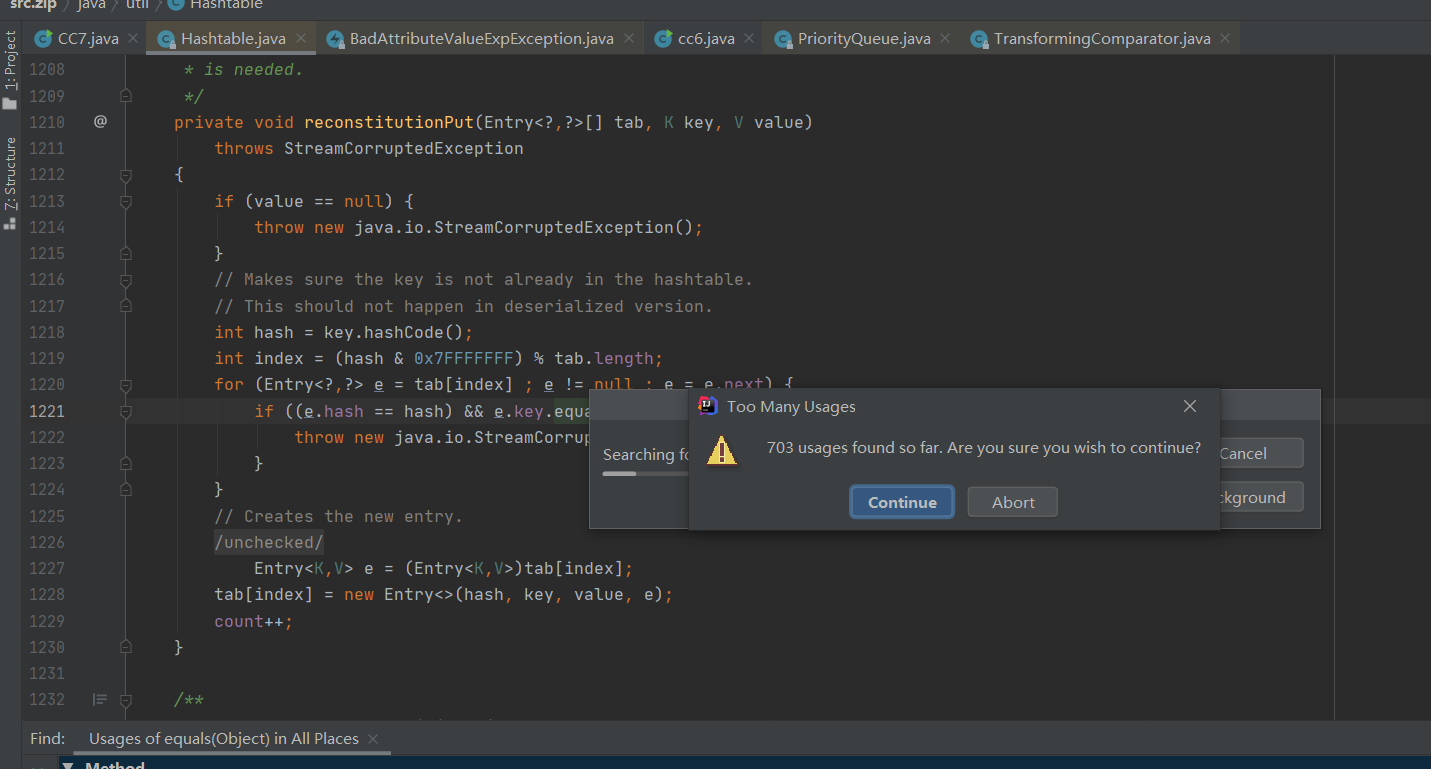The width and height of the screenshot is (1431, 769).
Task: Open the BadAttributeValueExpException.java tab
Action: (x=481, y=39)
